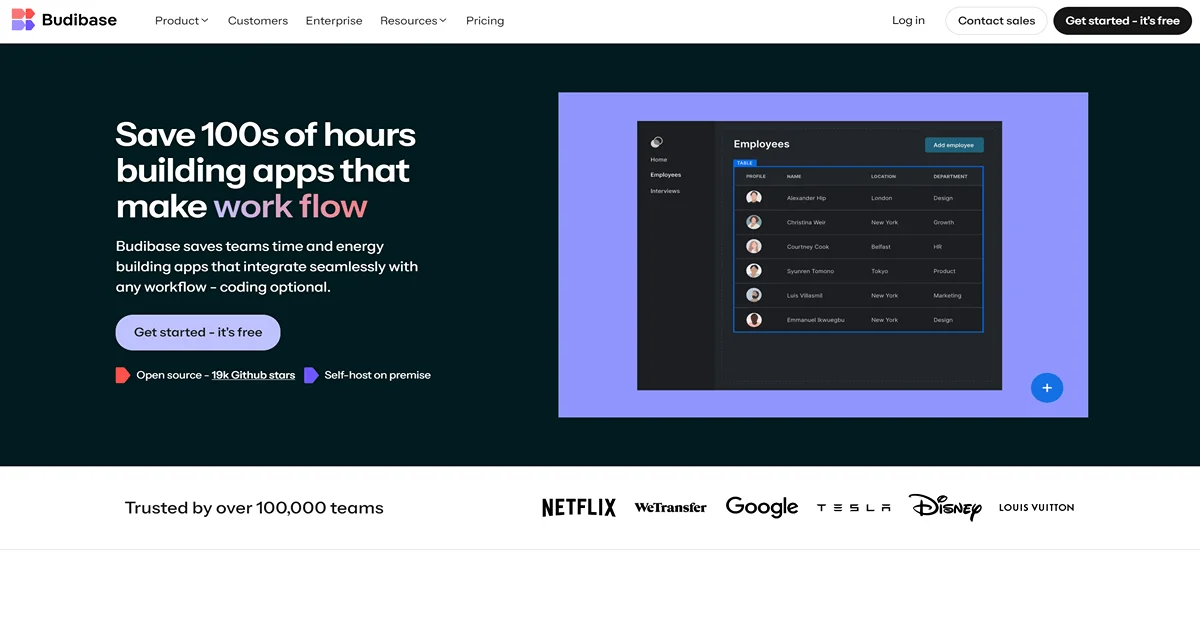The width and height of the screenshot is (1200, 628).
Task: Click the Self-host on premise text
Action: (x=377, y=375)
